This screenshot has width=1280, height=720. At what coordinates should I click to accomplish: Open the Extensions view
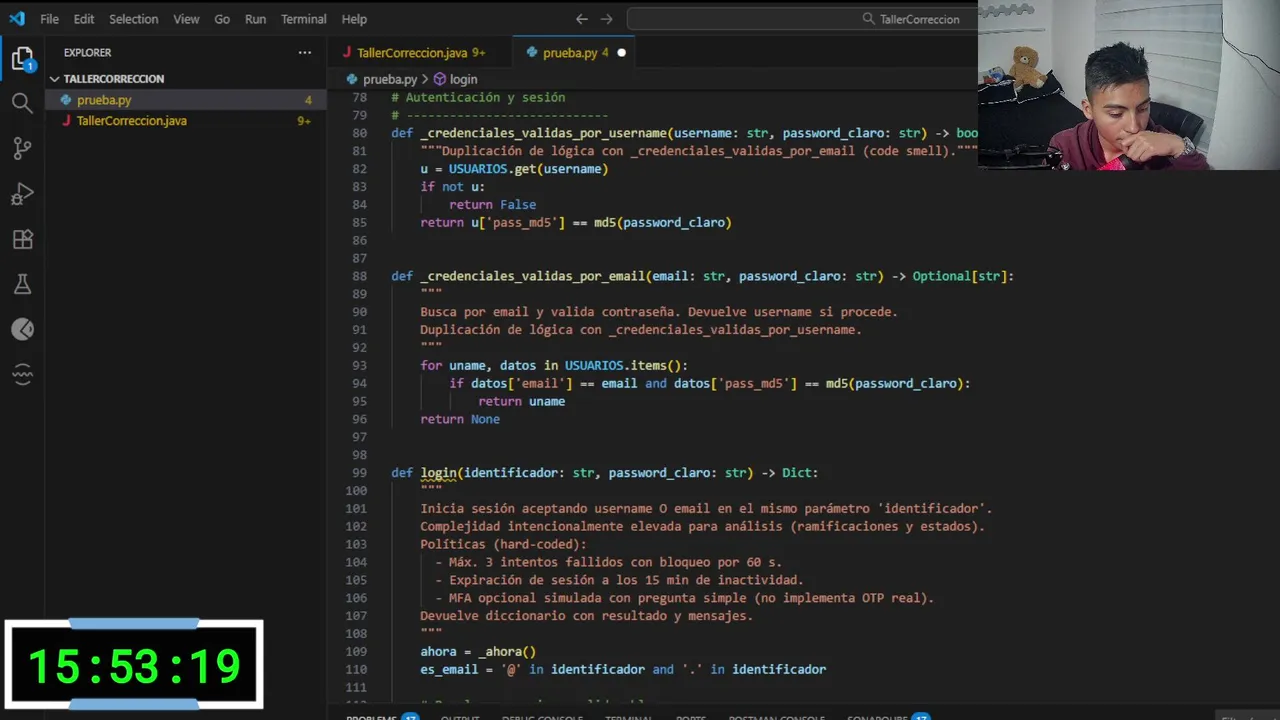pyautogui.click(x=22, y=239)
